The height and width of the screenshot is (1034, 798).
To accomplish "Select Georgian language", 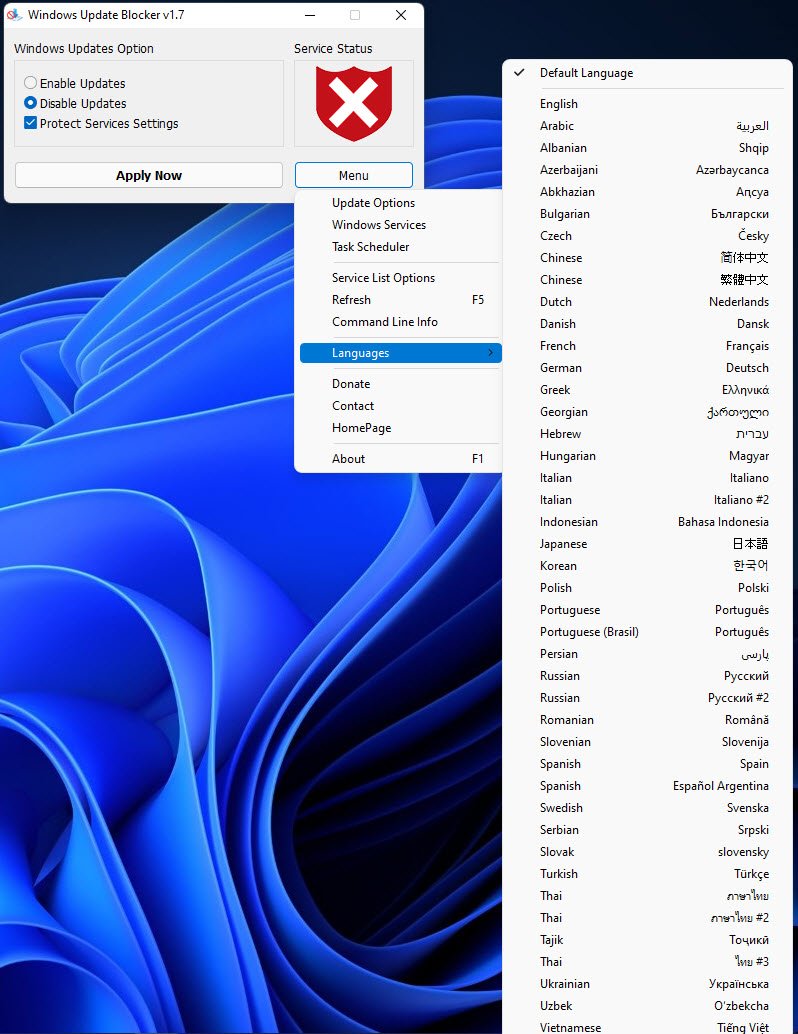I will [x=647, y=411].
